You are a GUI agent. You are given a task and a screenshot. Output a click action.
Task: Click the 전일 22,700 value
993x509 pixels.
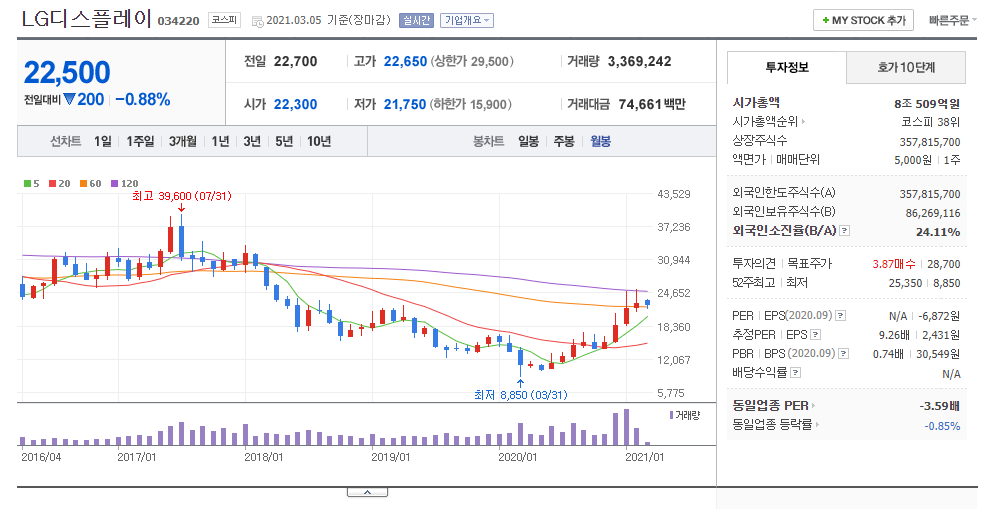[296, 61]
